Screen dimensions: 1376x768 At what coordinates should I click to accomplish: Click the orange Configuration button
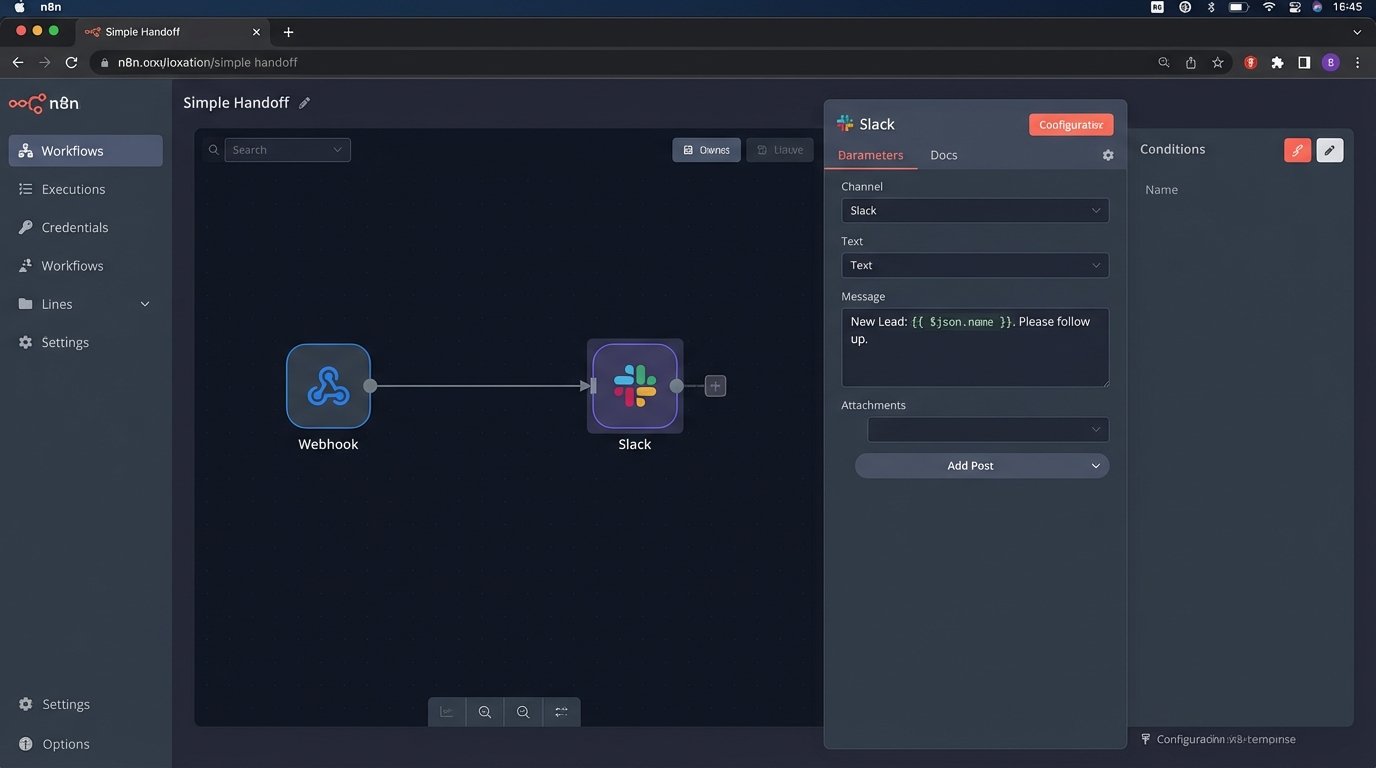tap(1070, 124)
